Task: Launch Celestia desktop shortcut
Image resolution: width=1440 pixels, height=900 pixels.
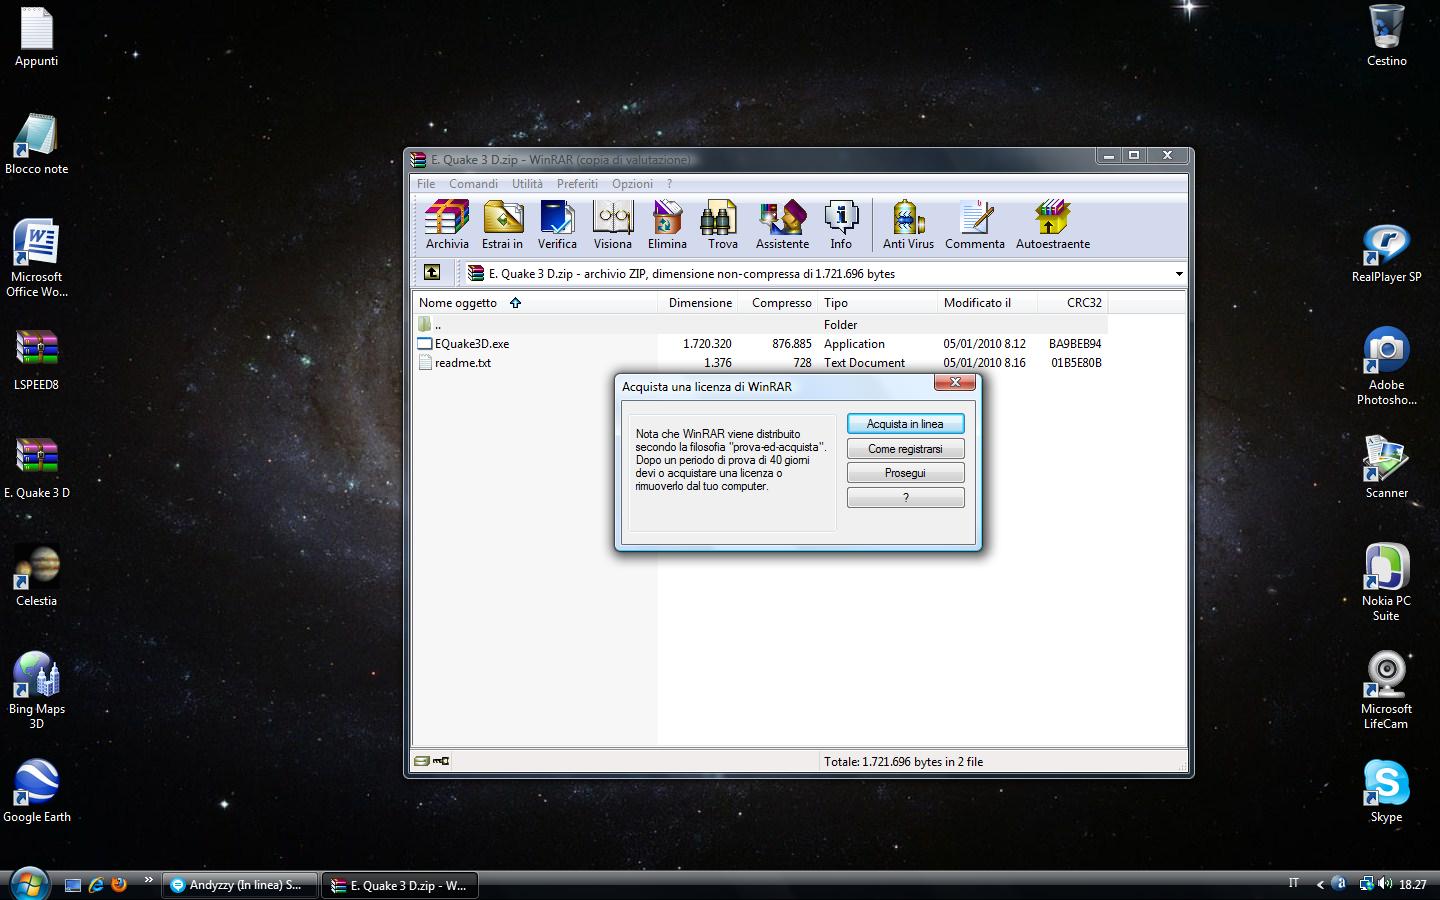Action: [37, 576]
